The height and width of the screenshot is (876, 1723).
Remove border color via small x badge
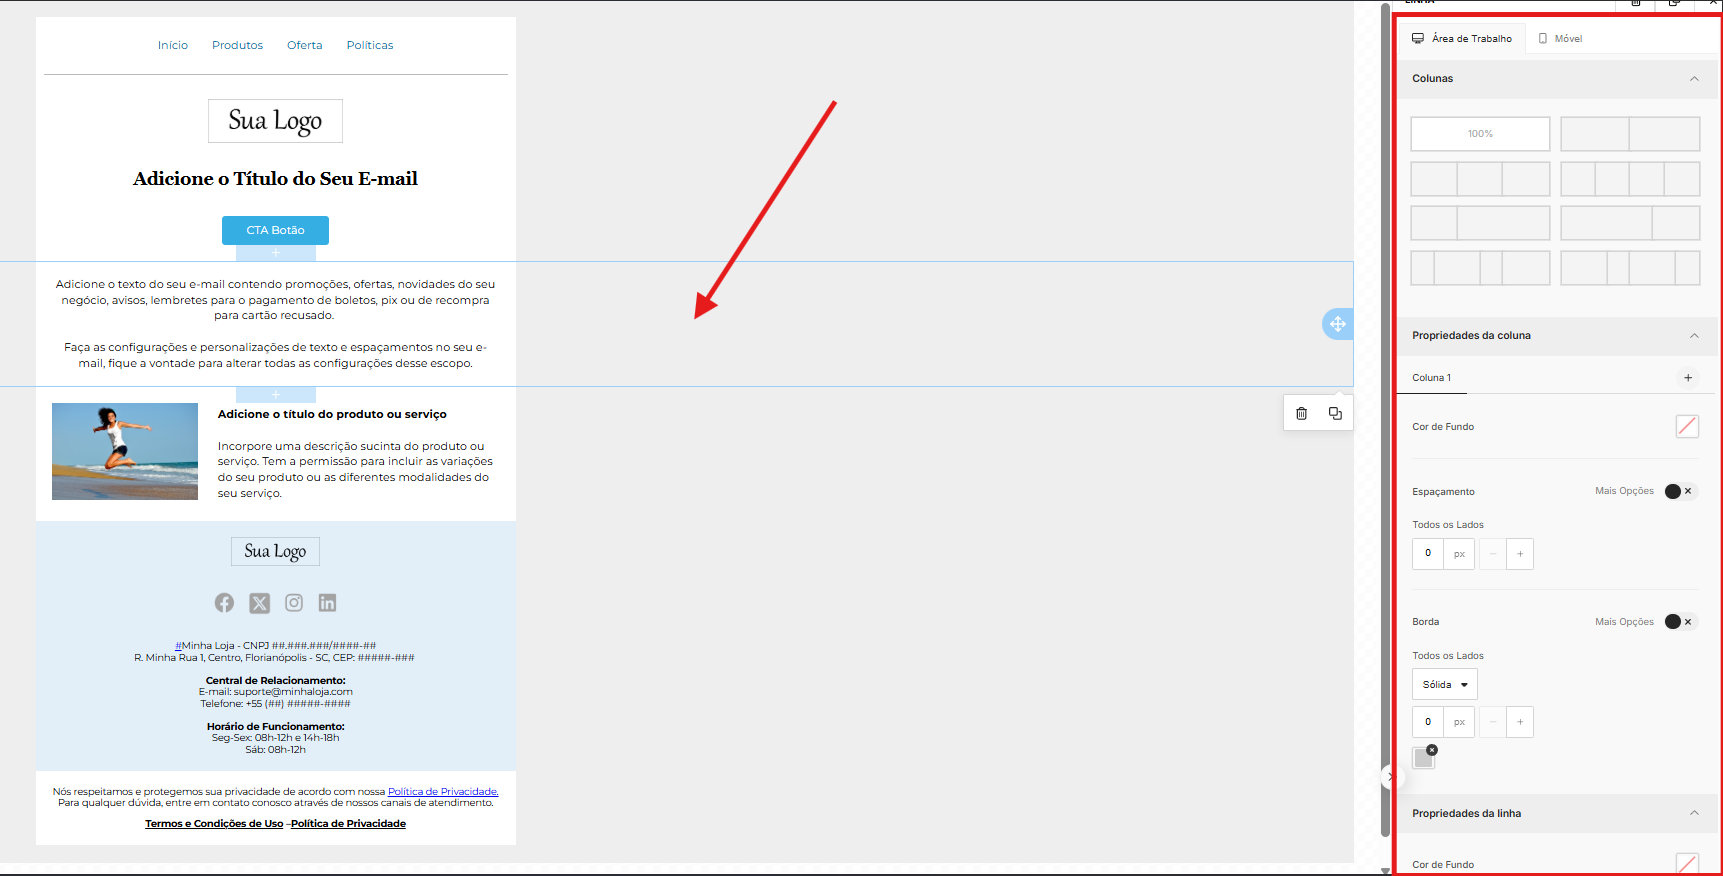click(x=1432, y=750)
